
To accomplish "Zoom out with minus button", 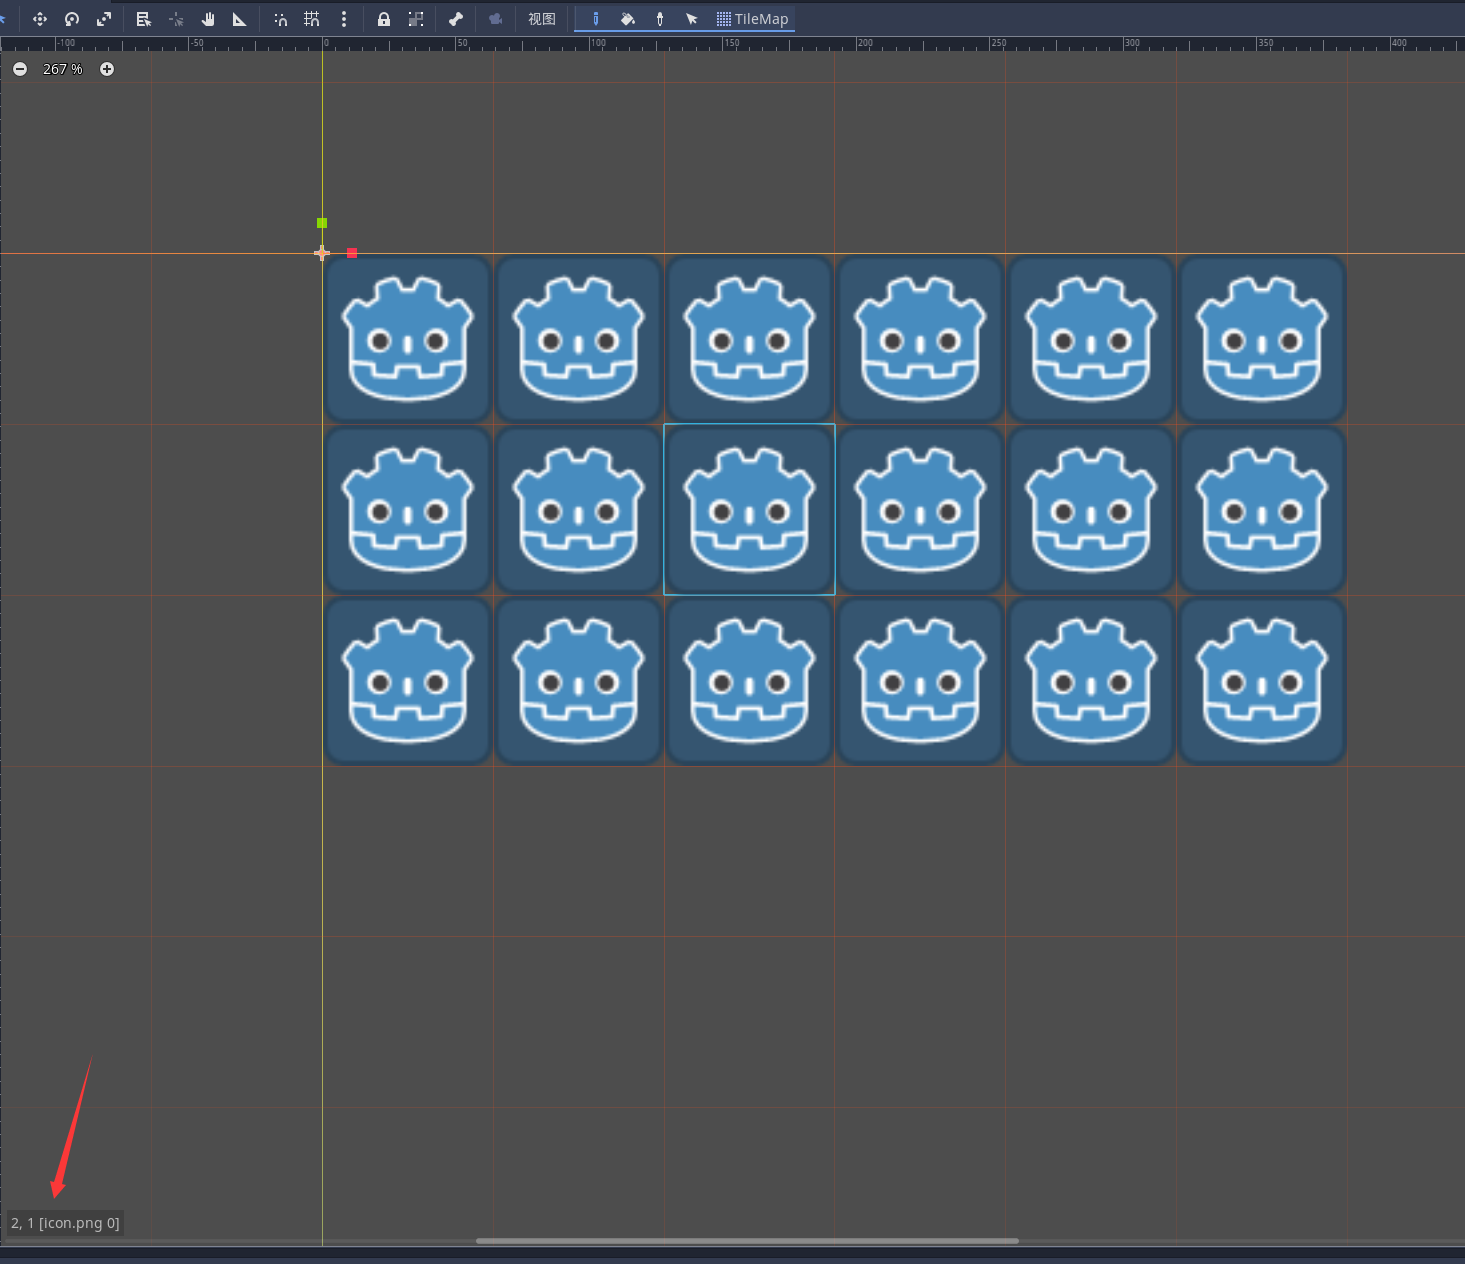I will click(x=20, y=69).
